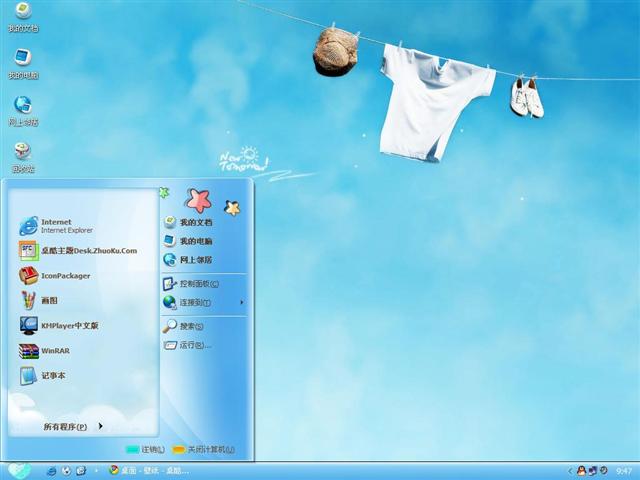This screenshot has height=480, width=640.
Task: Click the third quick launch icon
Action: [x=81, y=471]
